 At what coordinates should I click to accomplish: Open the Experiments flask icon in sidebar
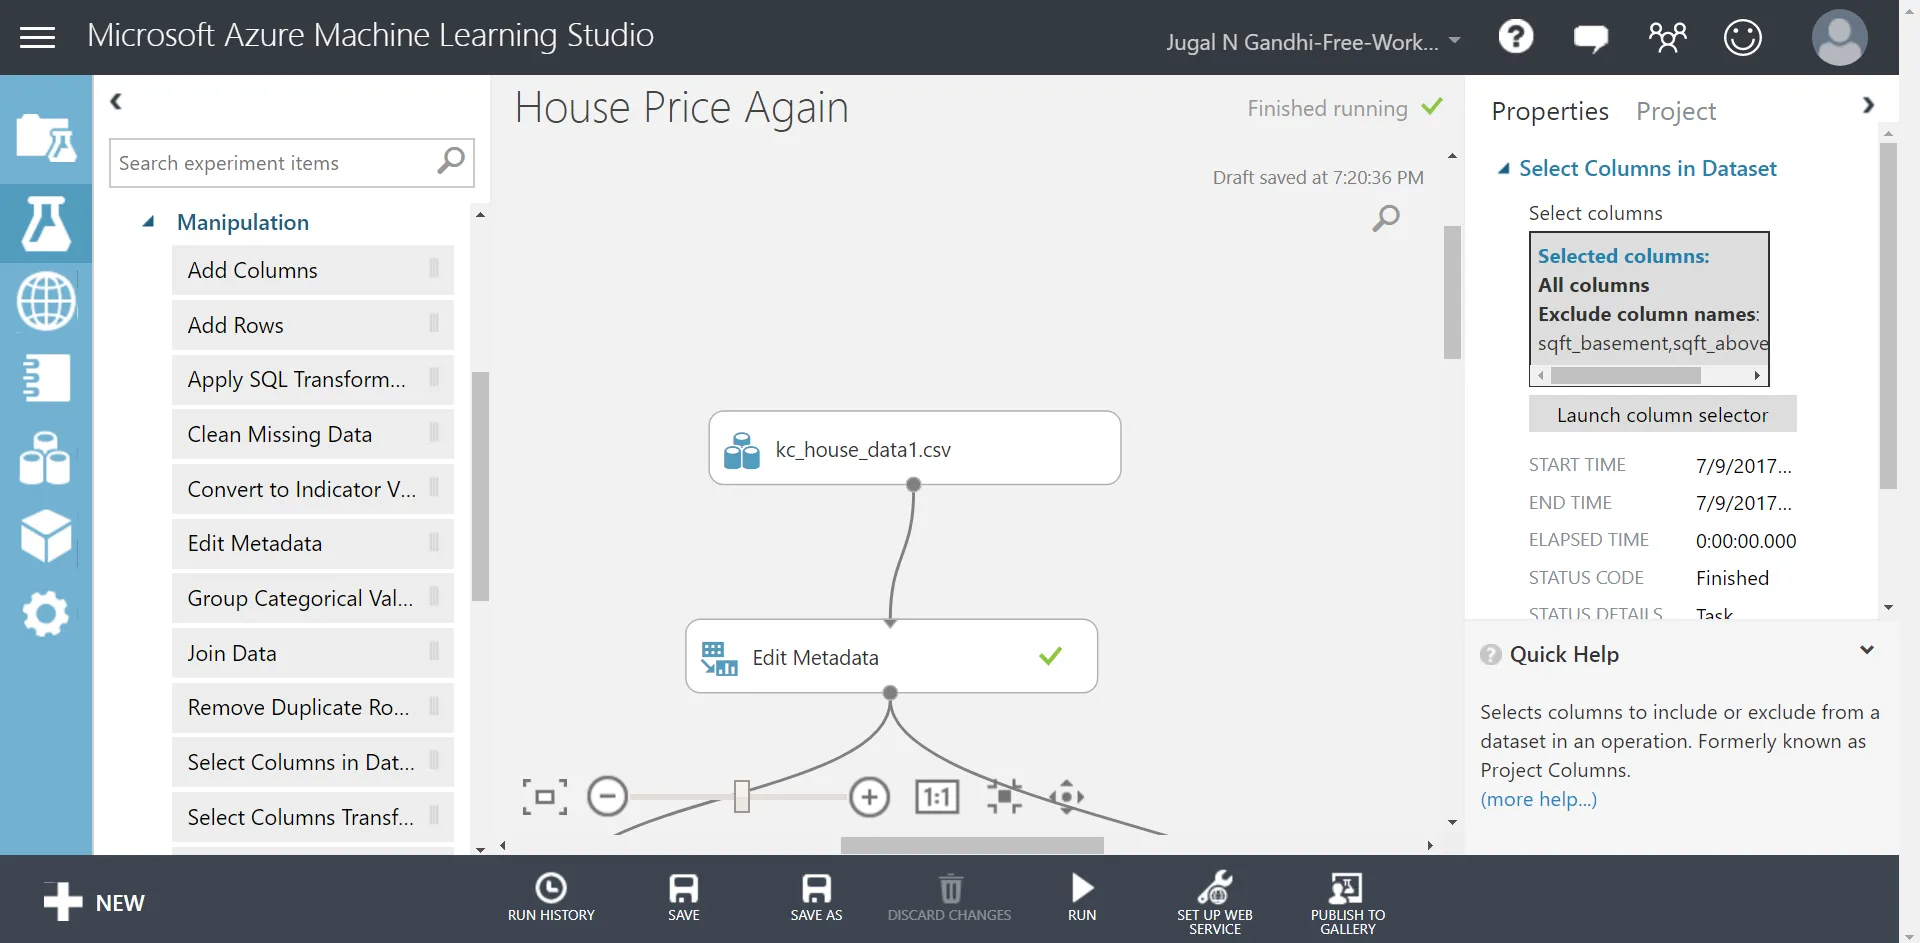[x=46, y=223]
